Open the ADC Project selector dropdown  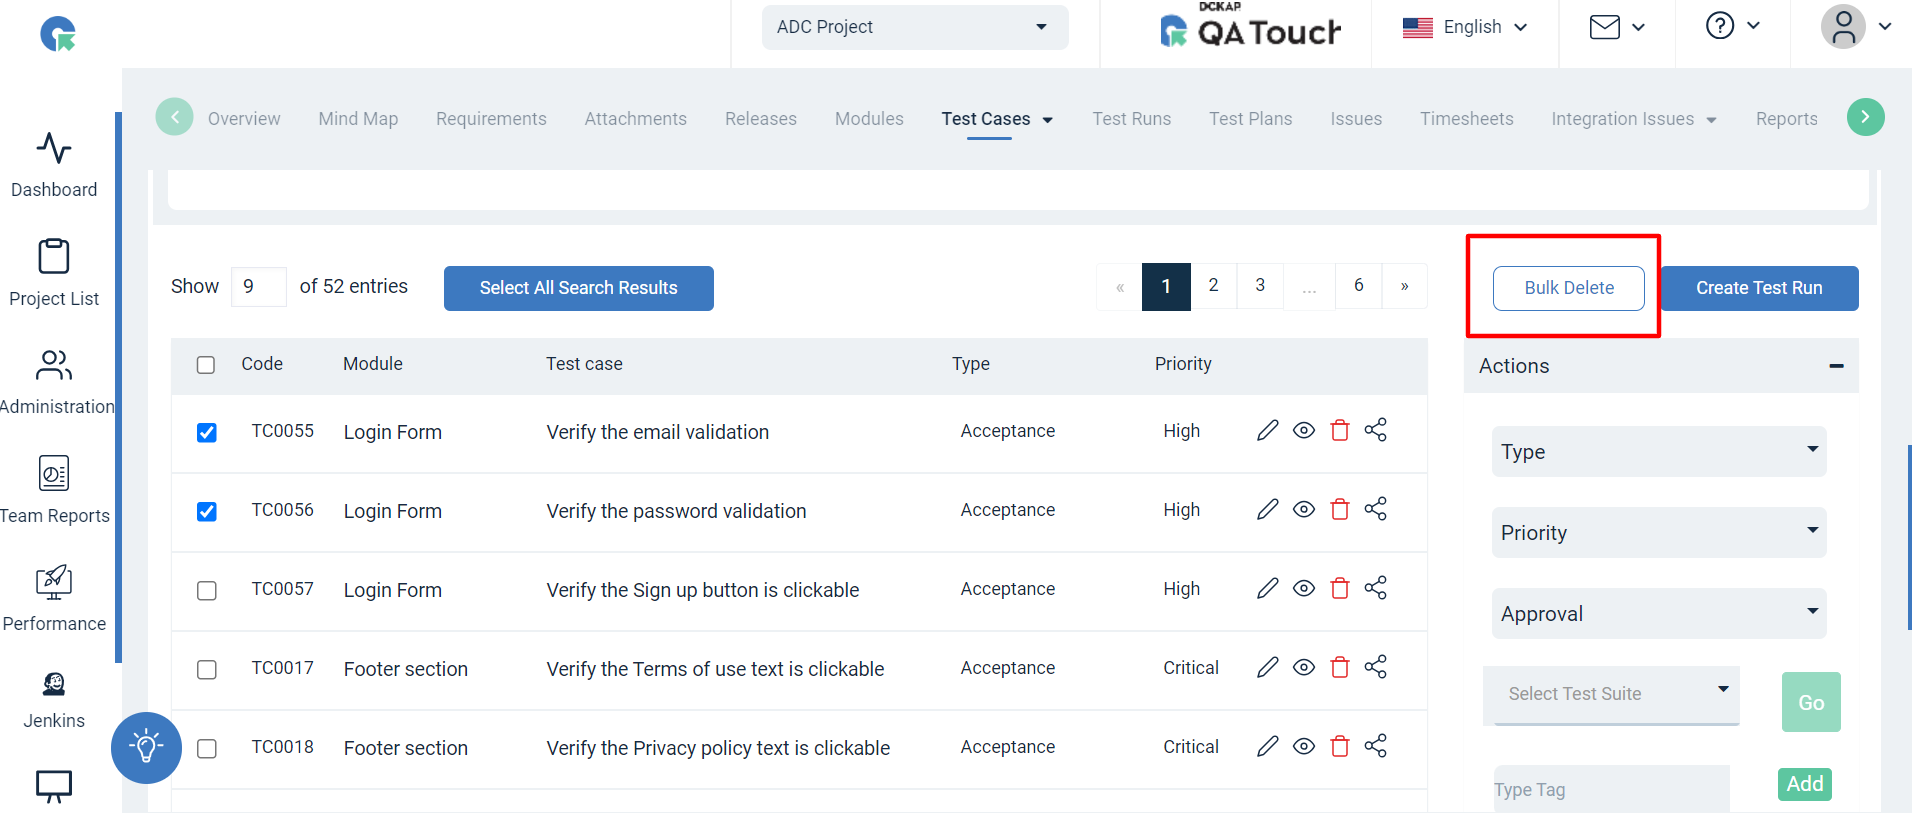pos(915,27)
